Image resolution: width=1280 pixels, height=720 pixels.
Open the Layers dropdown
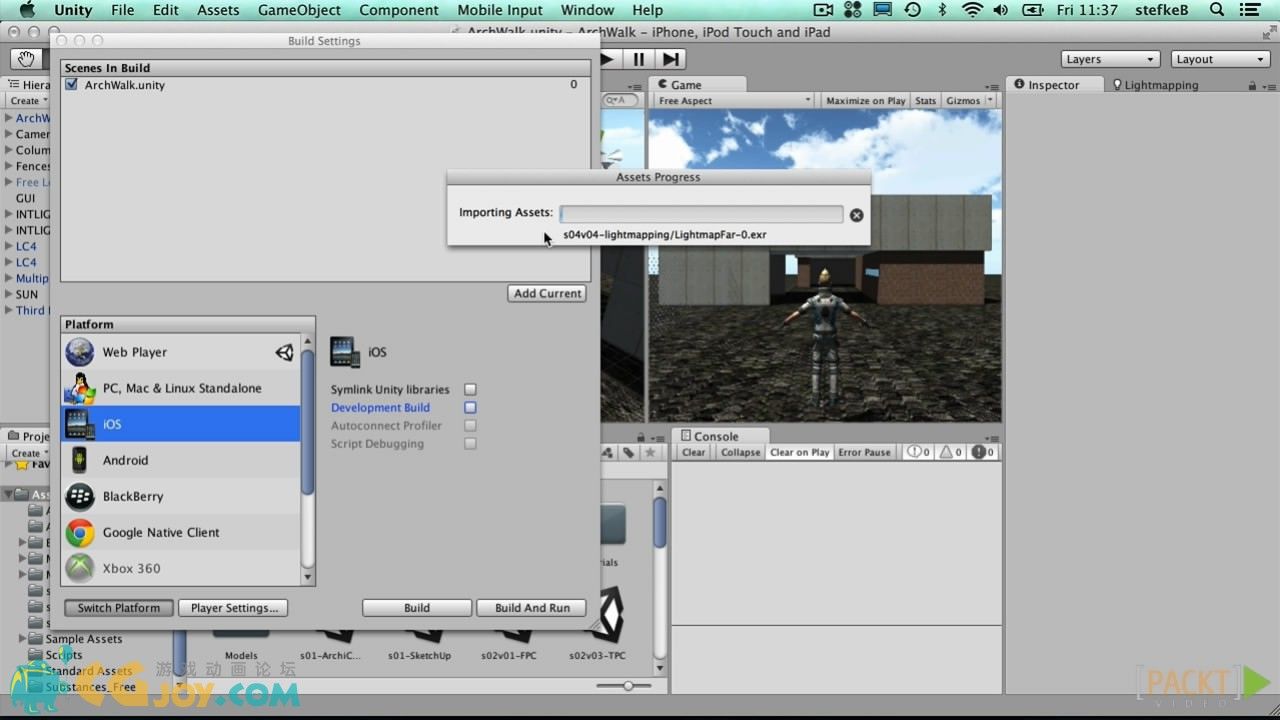pyautogui.click(x=1110, y=59)
